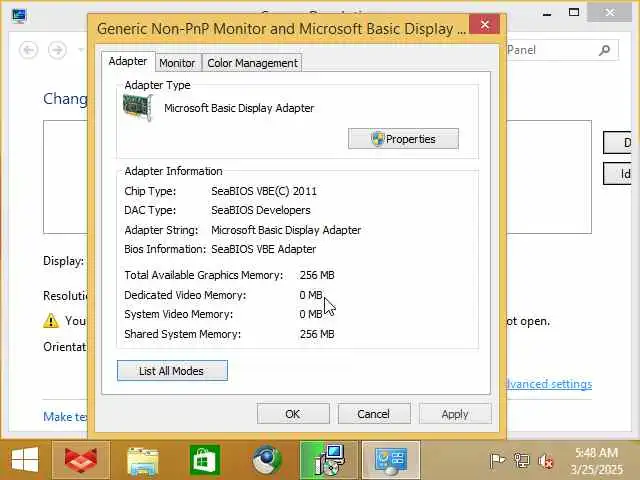The image size is (640, 480).
Task: Open the Chromium browser taskbar icon
Action: tap(267, 461)
